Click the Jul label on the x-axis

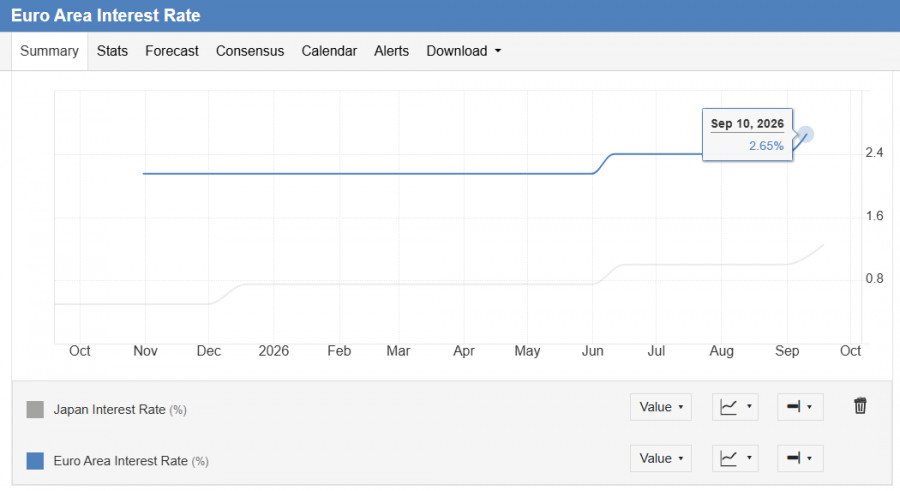tap(656, 351)
